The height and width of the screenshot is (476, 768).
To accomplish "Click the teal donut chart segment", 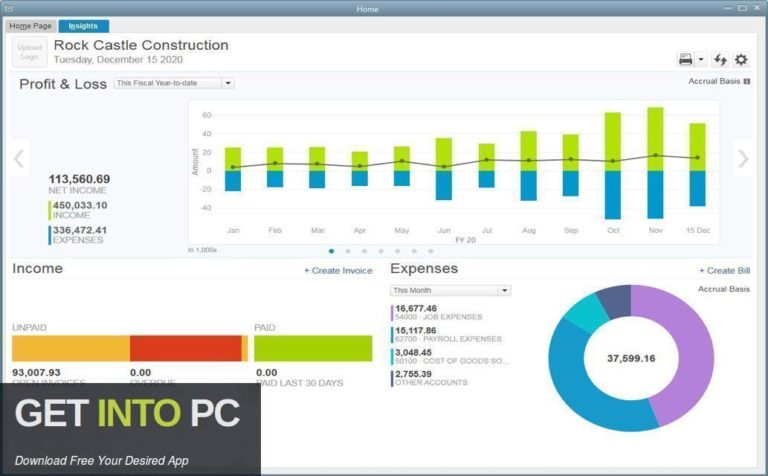I will click(585, 312).
